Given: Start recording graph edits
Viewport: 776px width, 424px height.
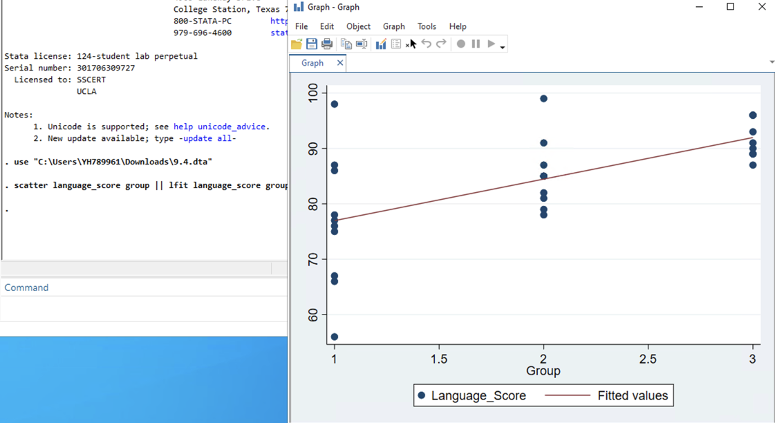Looking at the screenshot, I should tap(461, 44).
